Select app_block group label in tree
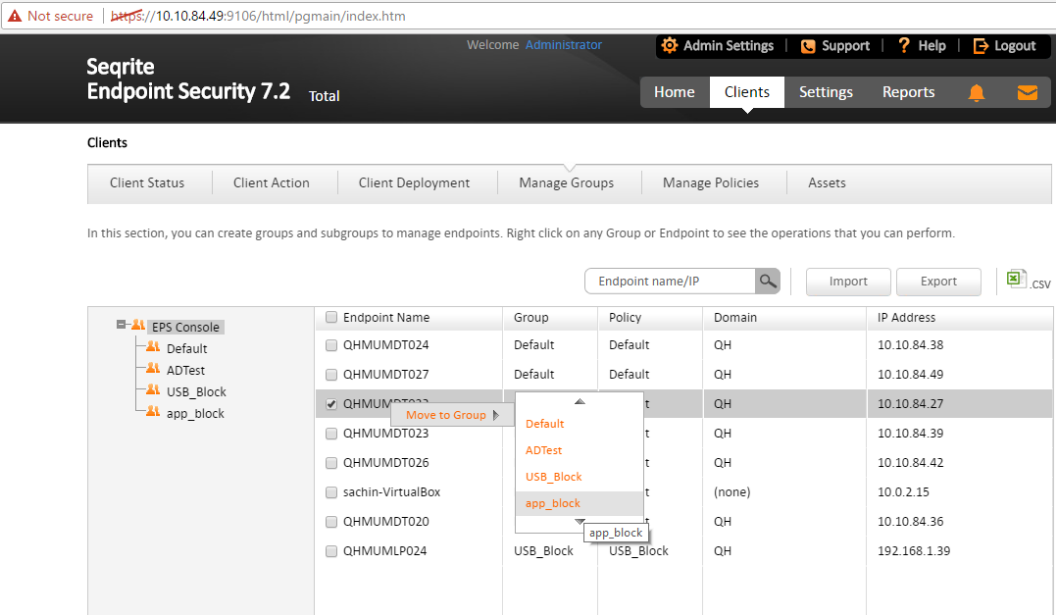The image size is (1056, 615). pyautogui.click(x=195, y=413)
